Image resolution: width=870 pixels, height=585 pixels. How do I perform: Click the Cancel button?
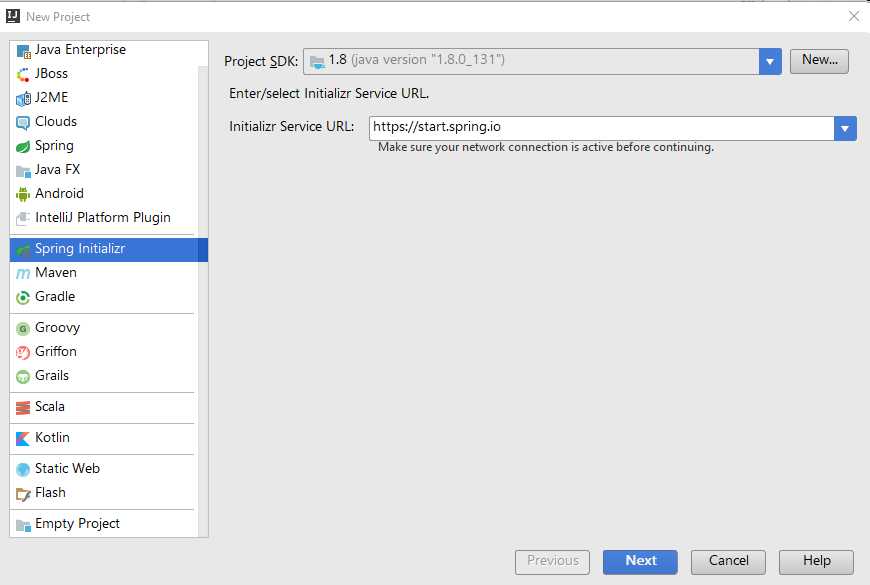(x=728, y=562)
